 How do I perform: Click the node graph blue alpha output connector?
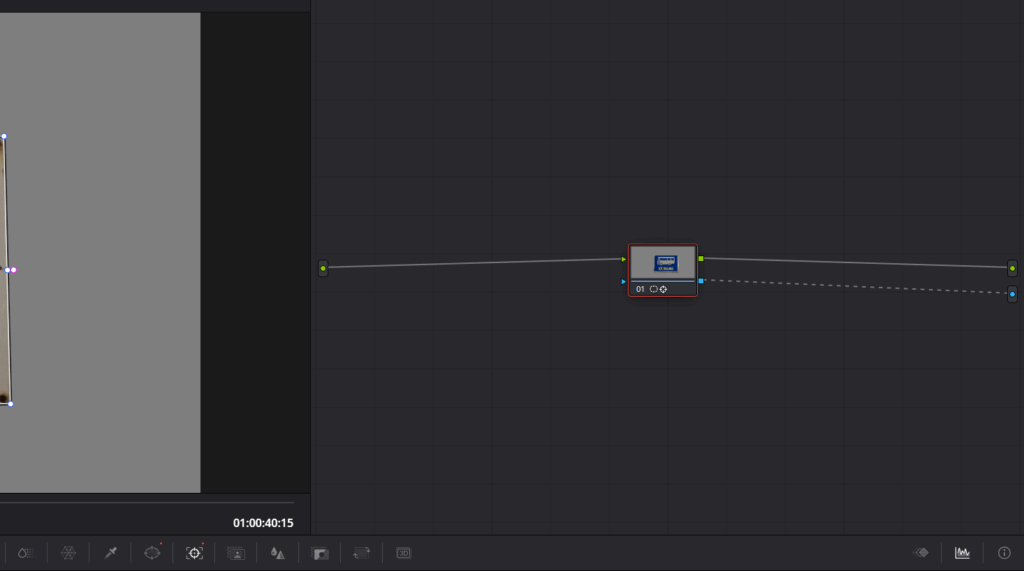pos(1012,294)
